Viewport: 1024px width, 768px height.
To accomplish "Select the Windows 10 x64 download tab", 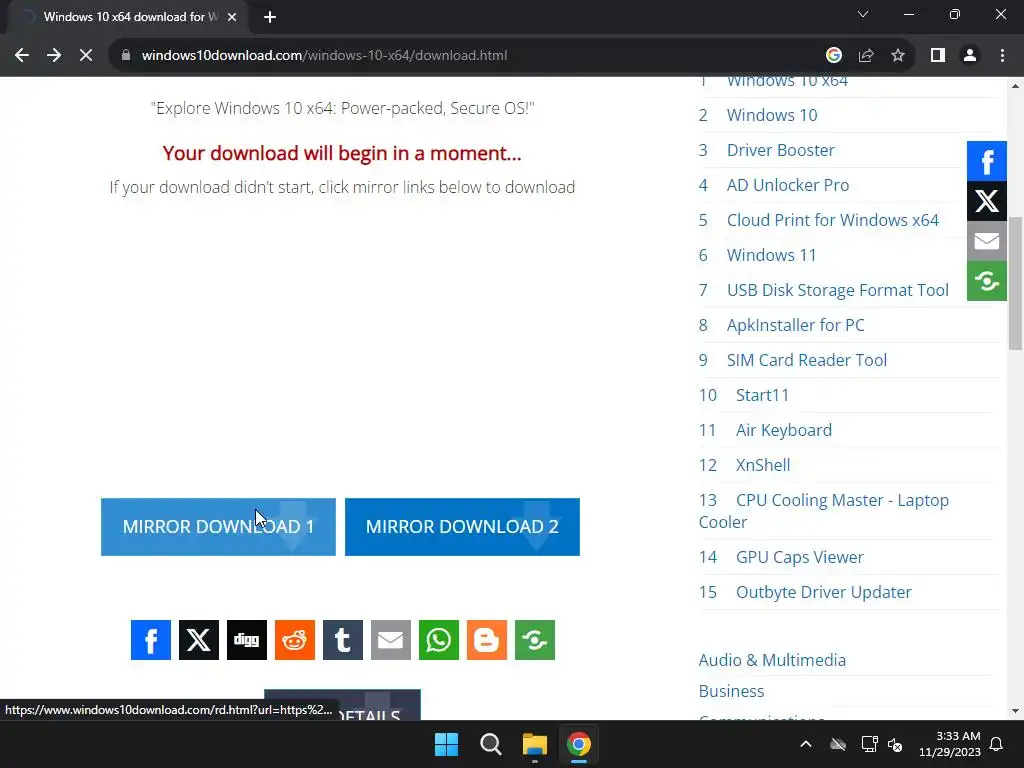I will 128,17.
